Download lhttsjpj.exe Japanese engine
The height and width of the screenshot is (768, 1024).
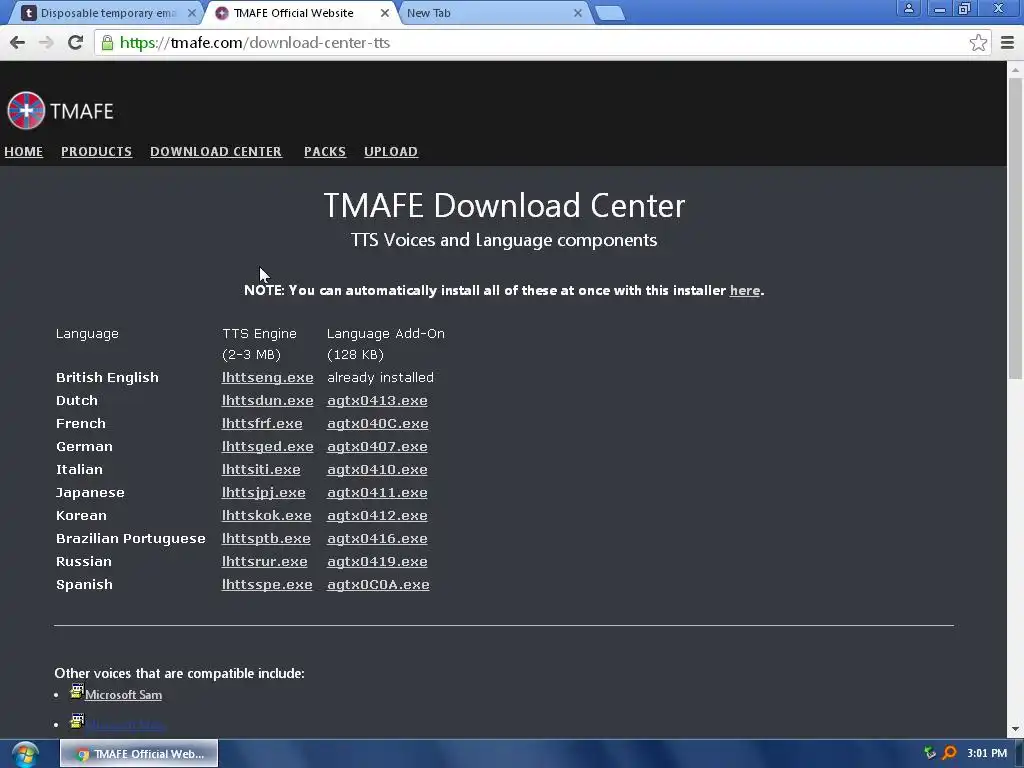(263, 492)
